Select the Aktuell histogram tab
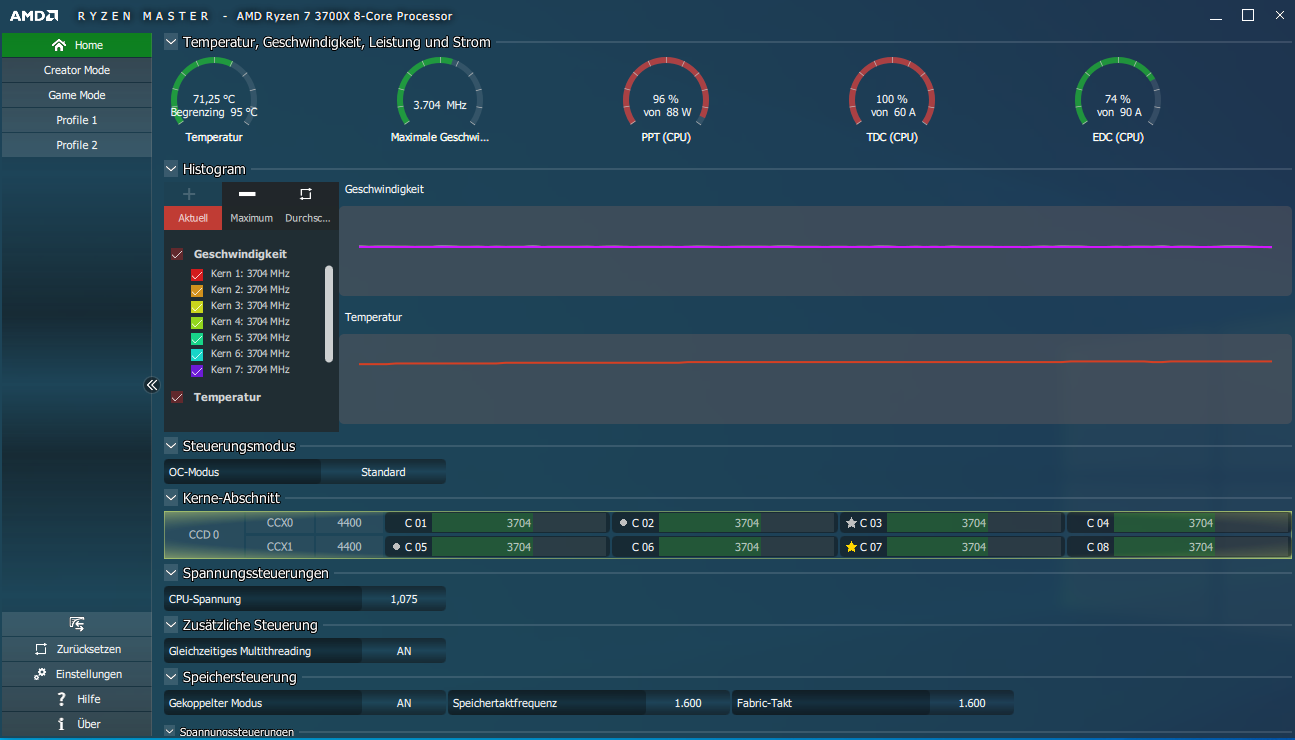This screenshot has height=740, width=1295. (193, 218)
